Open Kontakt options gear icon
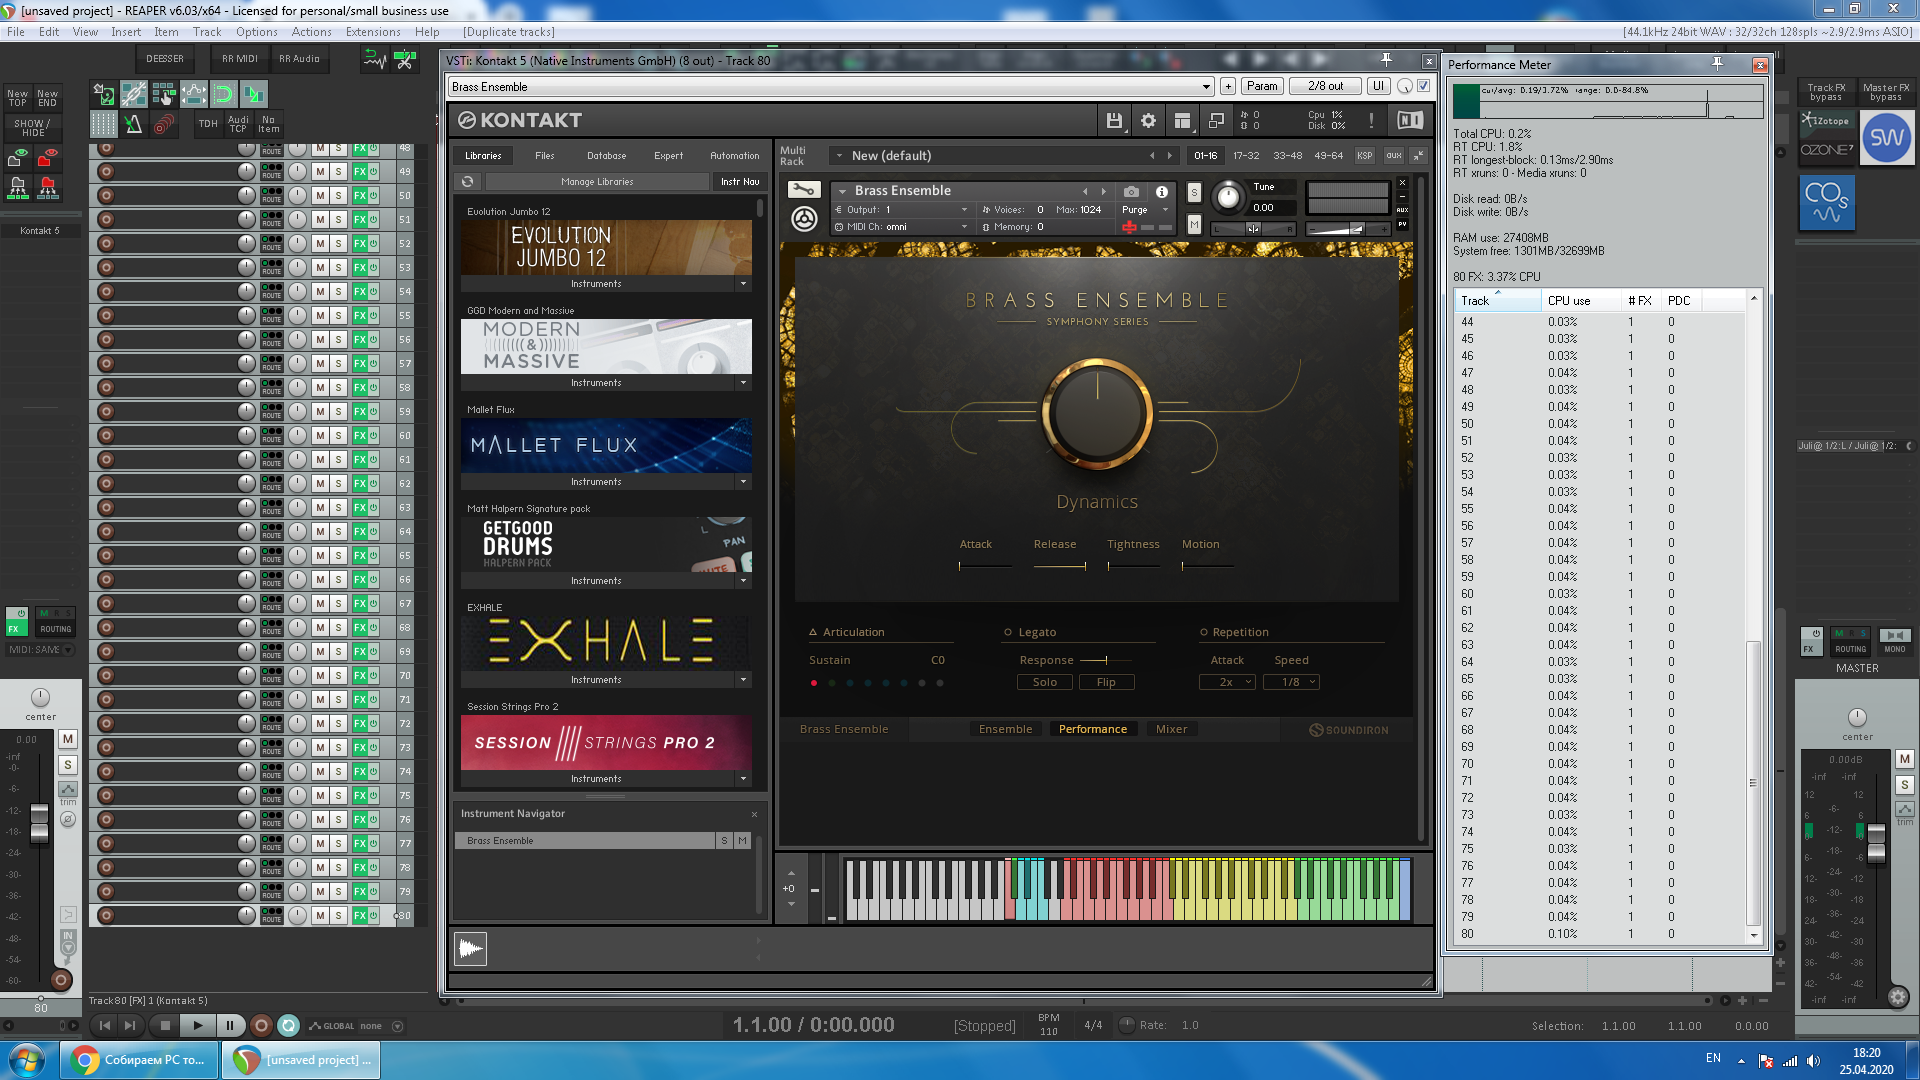The width and height of the screenshot is (1920, 1080). 1148,121
